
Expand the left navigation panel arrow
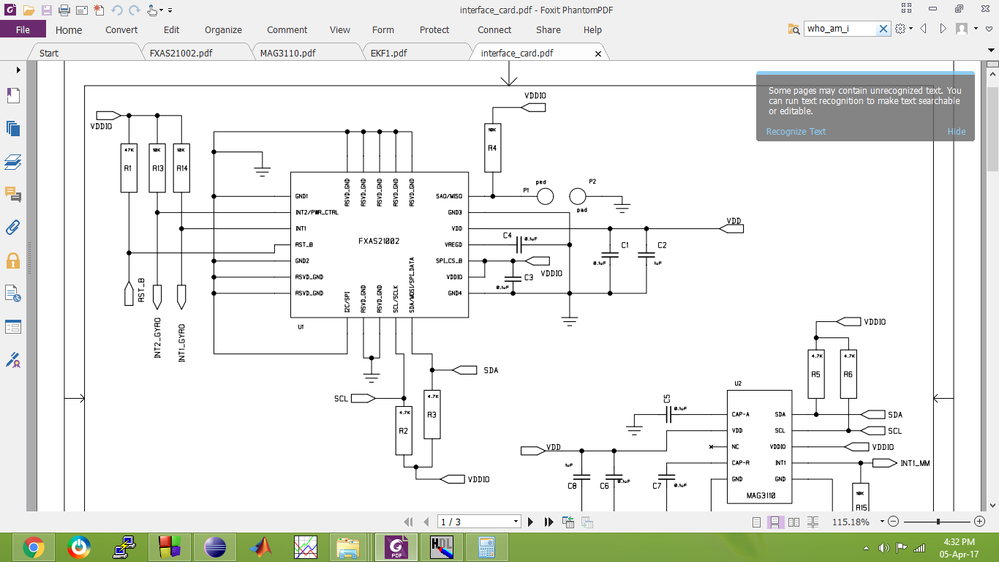[x=18, y=70]
